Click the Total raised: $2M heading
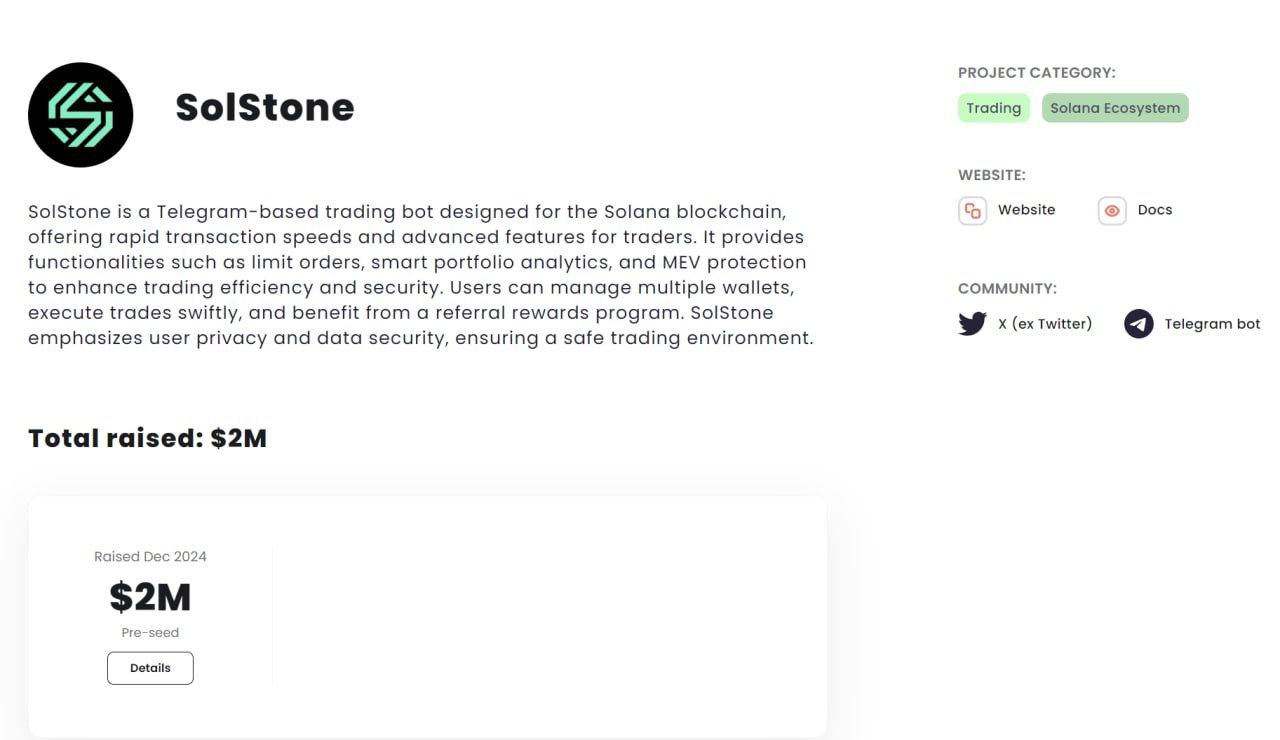This screenshot has height=740, width=1280. (147, 438)
